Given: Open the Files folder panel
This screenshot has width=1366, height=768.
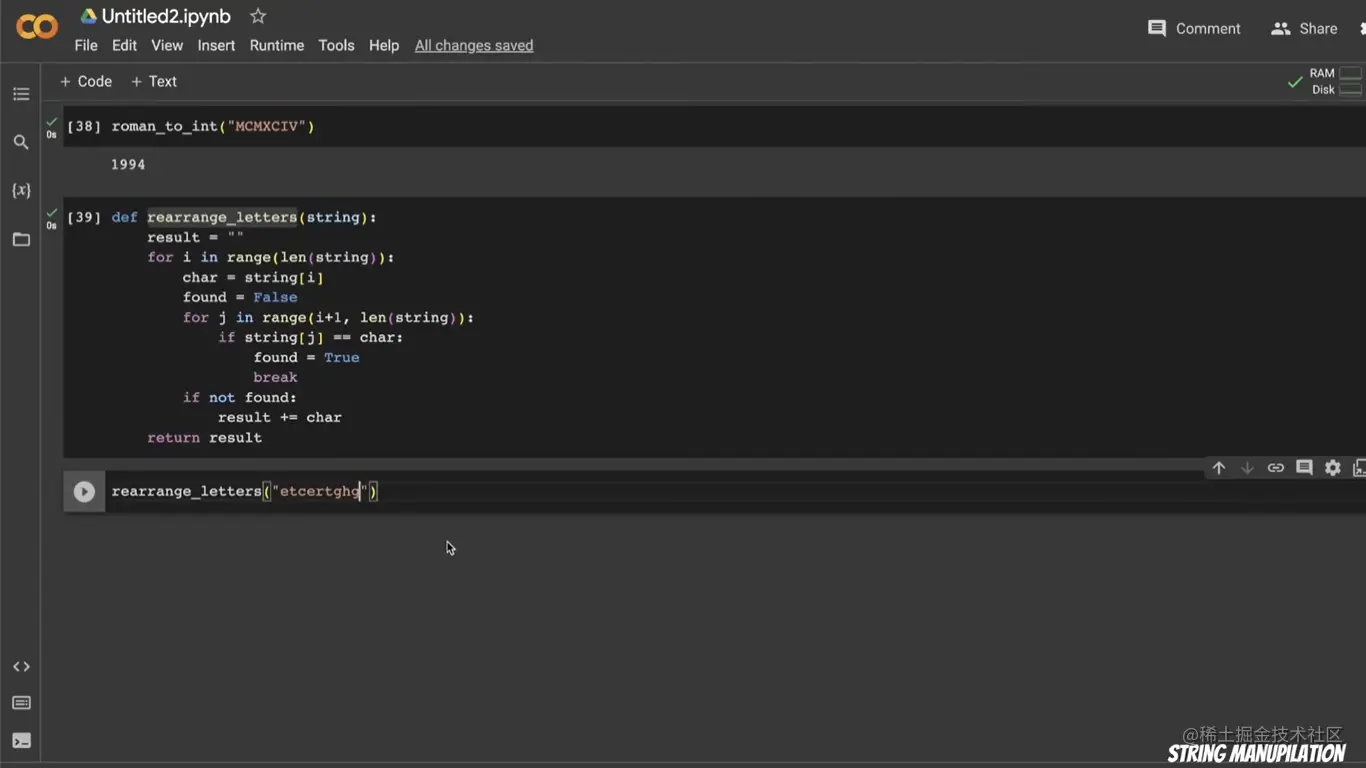Looking at the screenshot, I should pyautogui.click(x=21, y=240).
